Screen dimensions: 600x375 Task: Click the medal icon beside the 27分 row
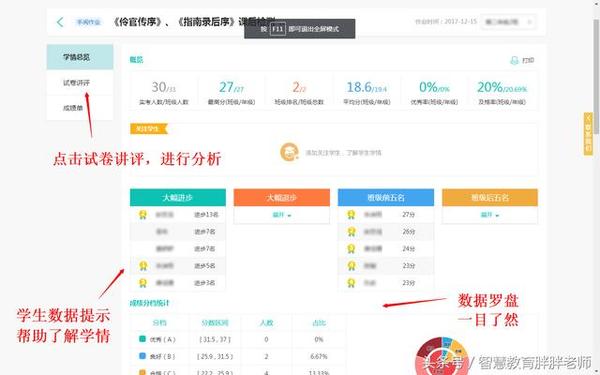(351, 215)
